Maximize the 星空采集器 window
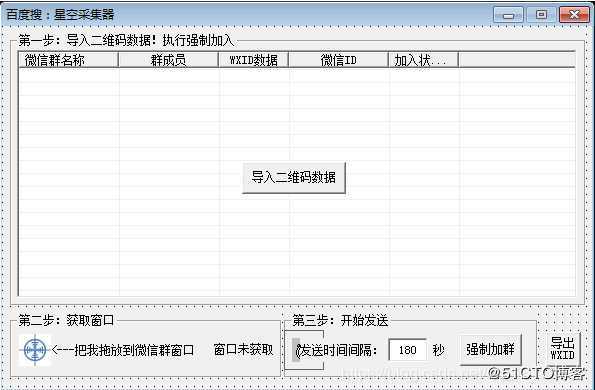 (541, 15)
